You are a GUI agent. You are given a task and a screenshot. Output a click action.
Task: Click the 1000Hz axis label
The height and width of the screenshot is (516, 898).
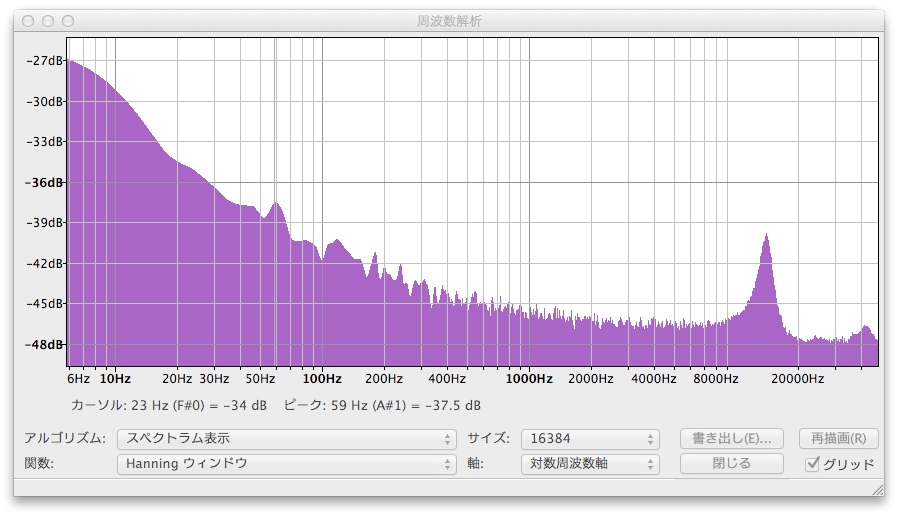tap(529, 379)
